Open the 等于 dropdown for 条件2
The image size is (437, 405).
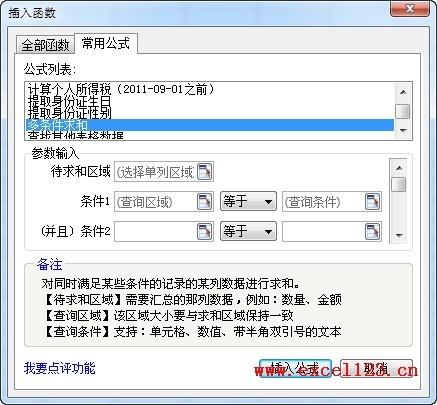pos(248,231)
